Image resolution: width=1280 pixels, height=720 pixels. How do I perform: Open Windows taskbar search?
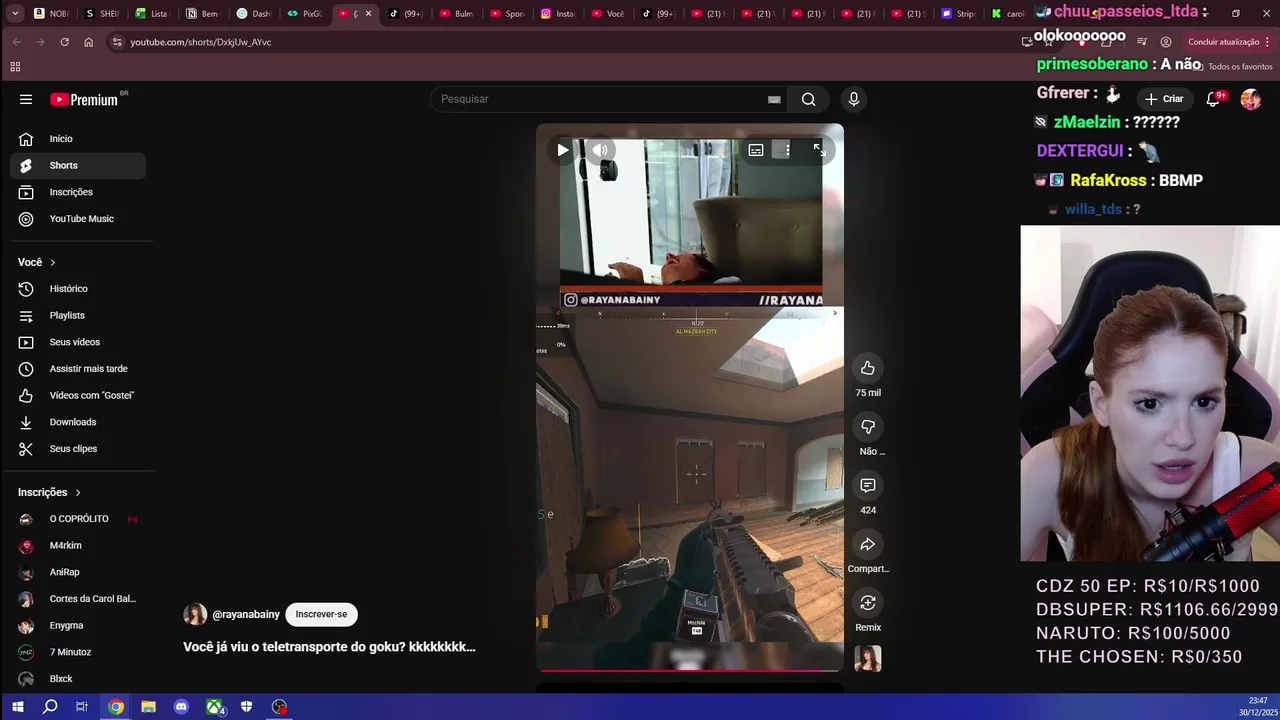(x=50, y=707)
